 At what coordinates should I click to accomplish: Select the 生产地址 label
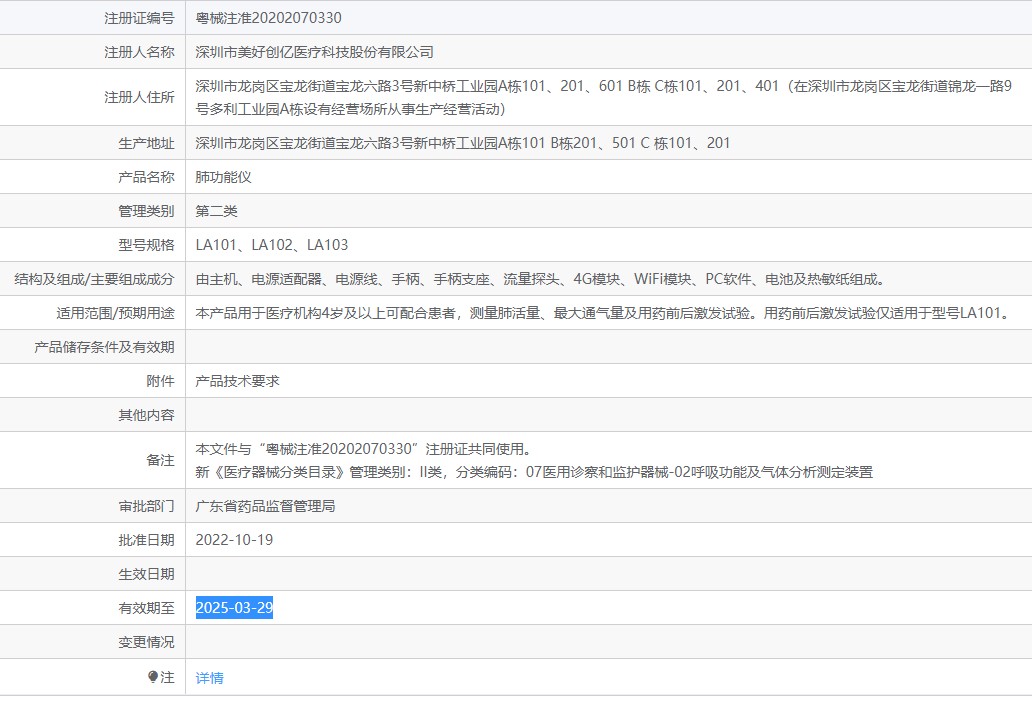pyautogui.click(x=146, y=143)
